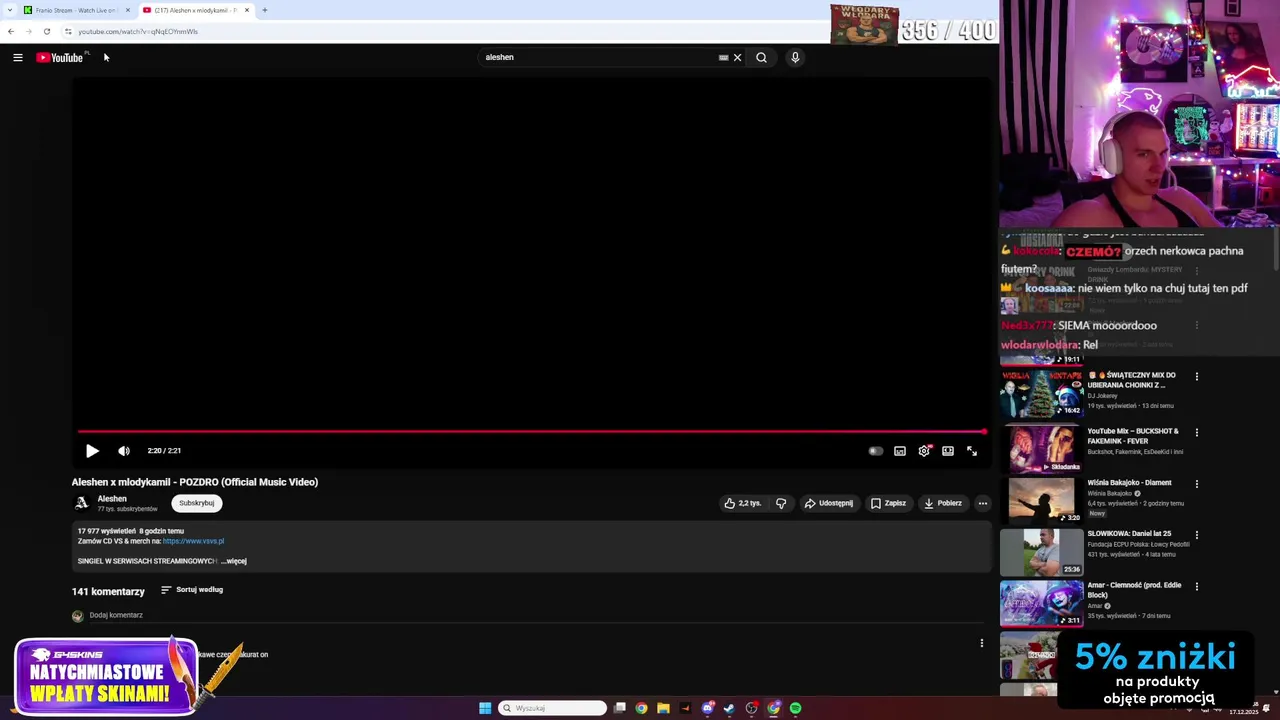Screen dimensions: 1280x720
Task: Focus the Dodaj komentarz field
Action: [116, 615]
